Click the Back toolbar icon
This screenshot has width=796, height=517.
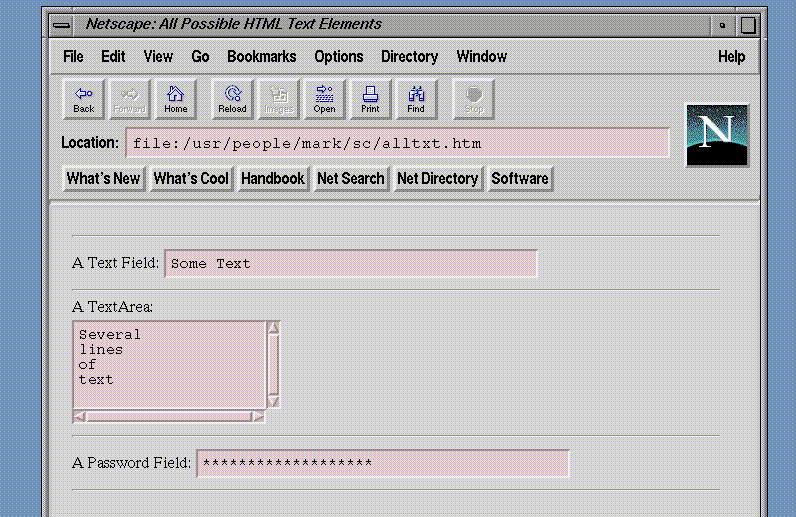[x=84, y=99]
